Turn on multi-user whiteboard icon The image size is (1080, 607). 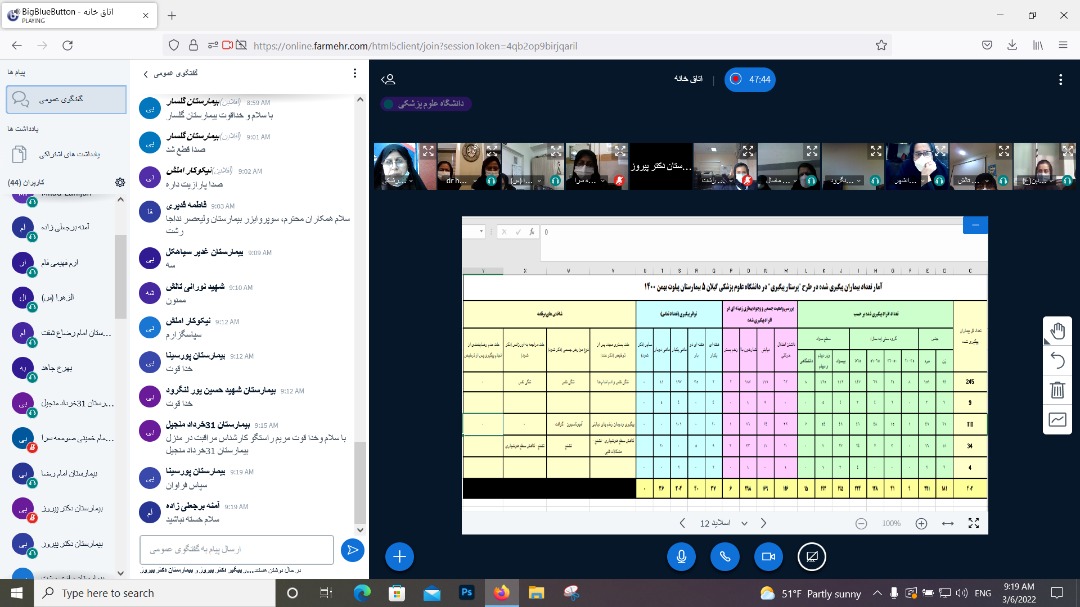tap(1058, 420)
